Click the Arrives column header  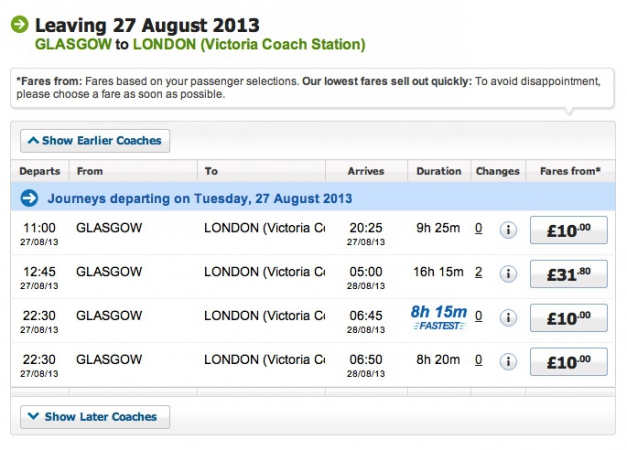(x=366, y=171)
